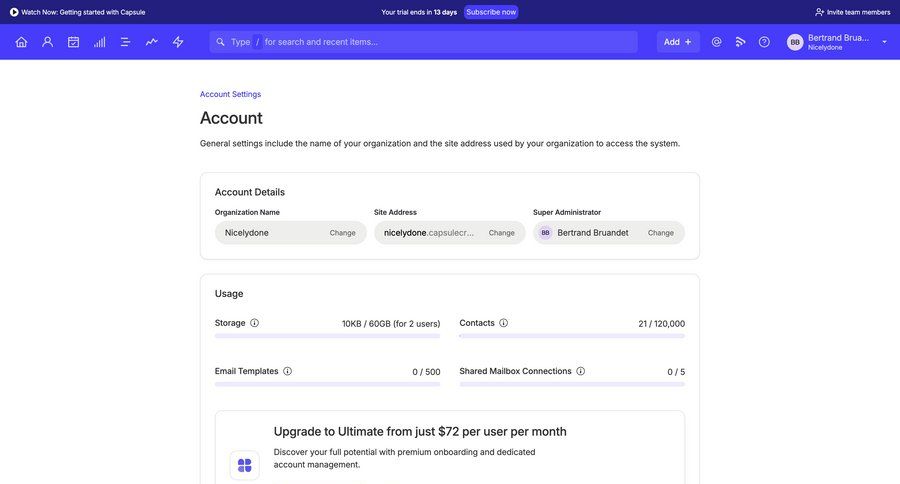Open the Add menu button

coord(677,42)
